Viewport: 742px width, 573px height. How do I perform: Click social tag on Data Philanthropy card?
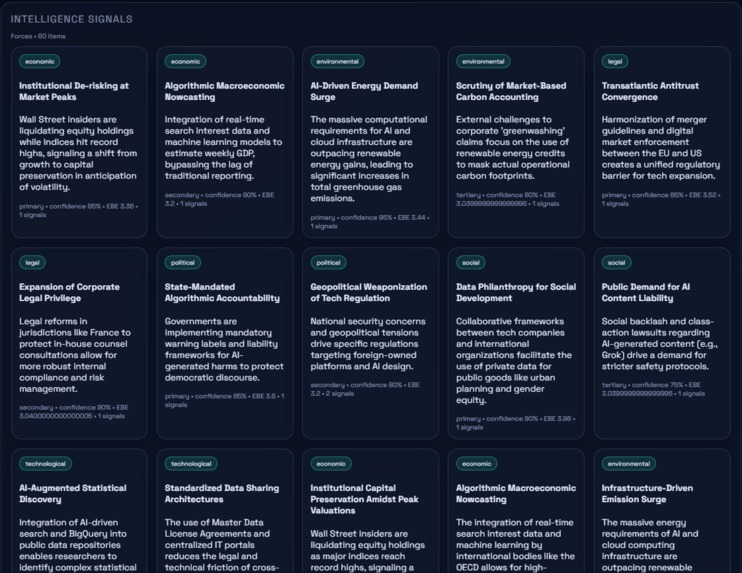(470, 263)
